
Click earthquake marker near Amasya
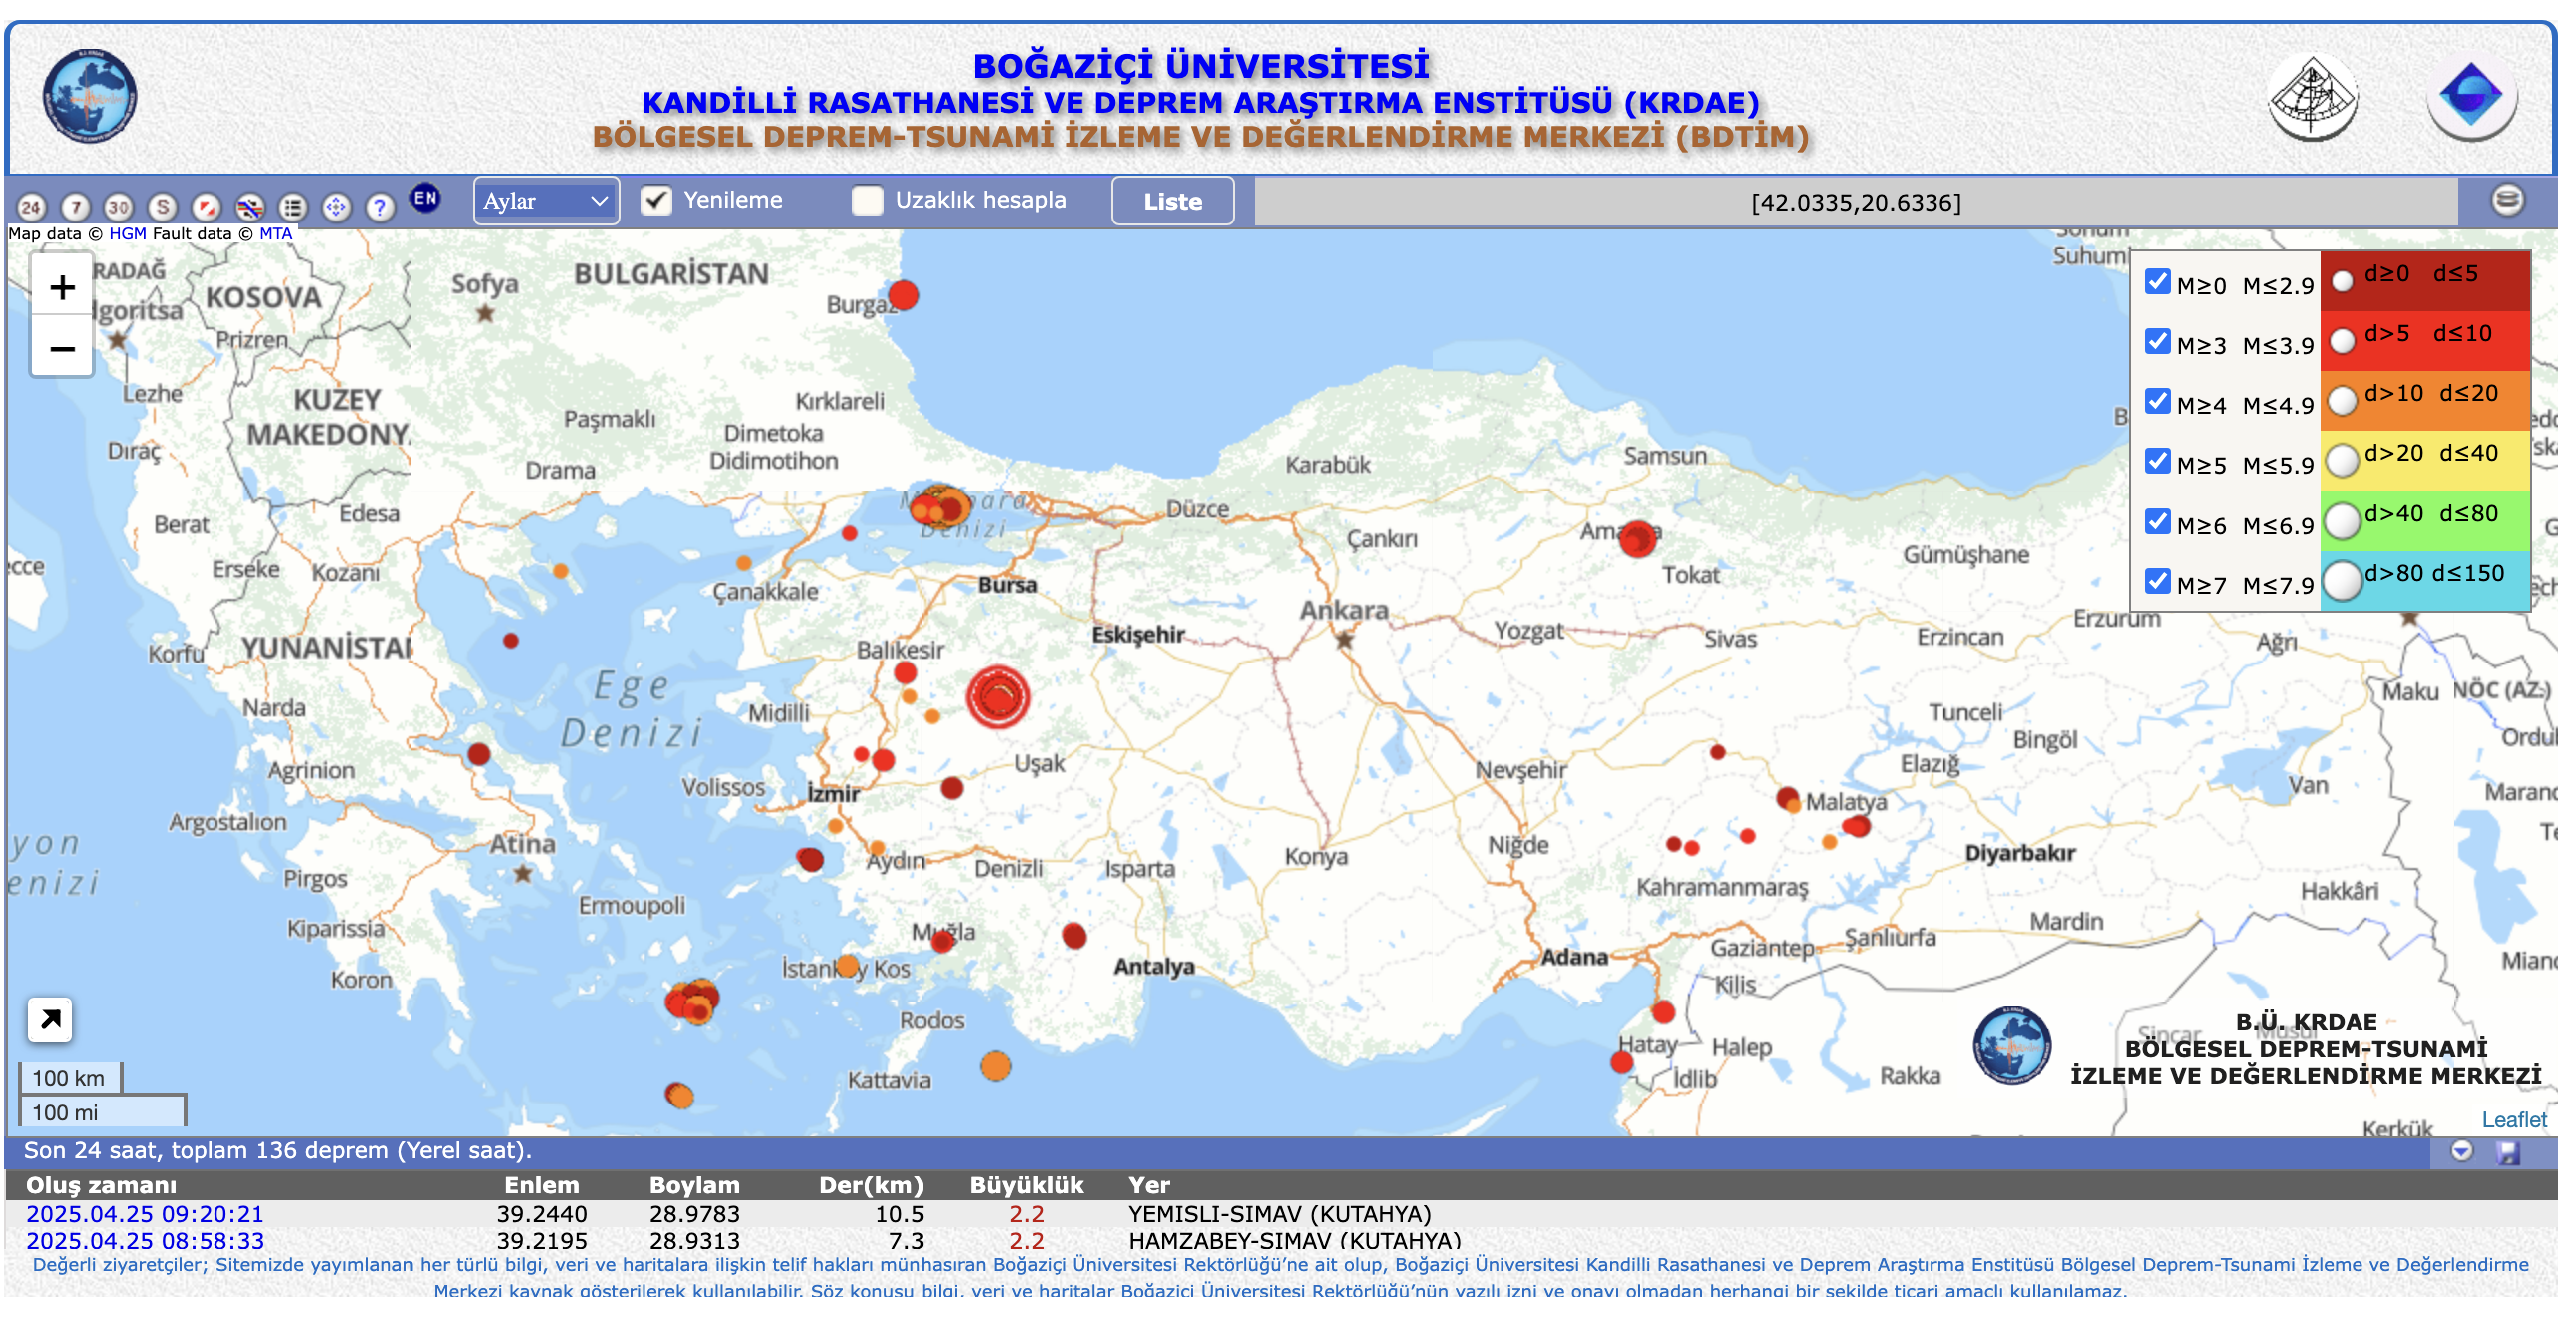(1638, 538)
